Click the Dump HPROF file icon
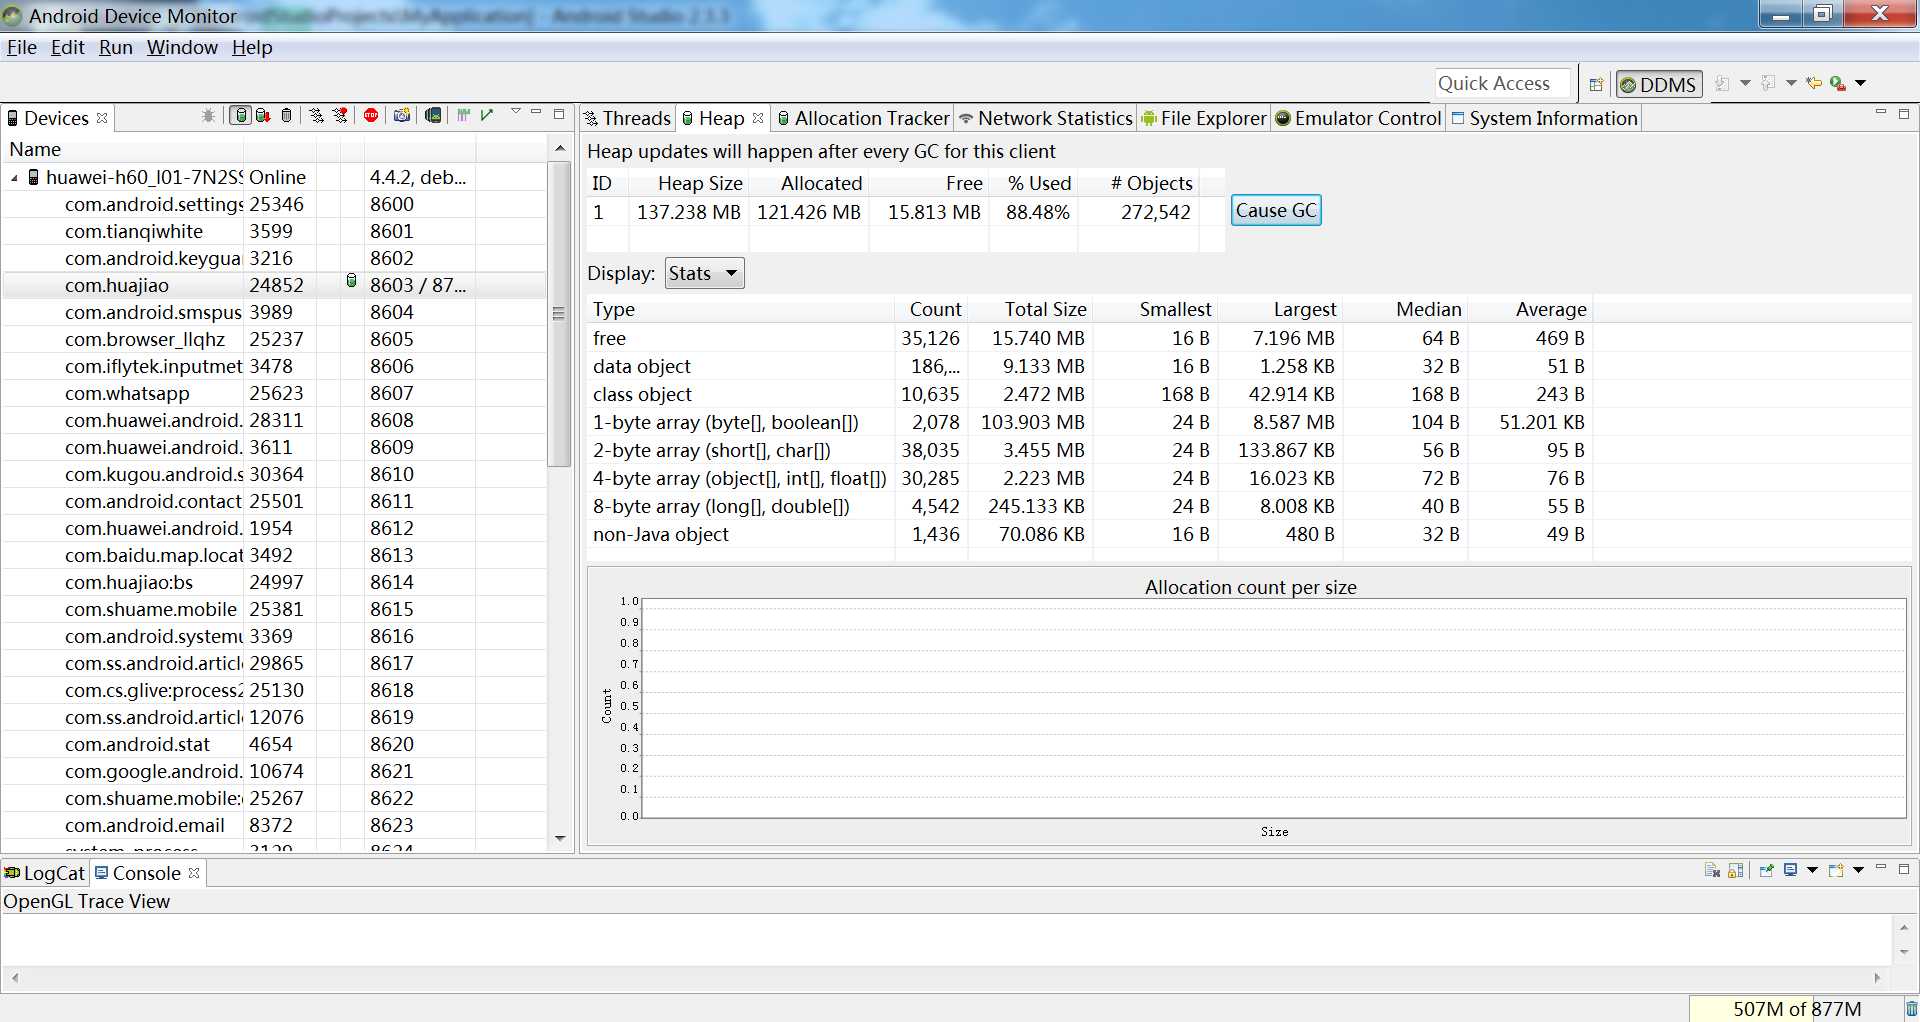 [263, 116]
